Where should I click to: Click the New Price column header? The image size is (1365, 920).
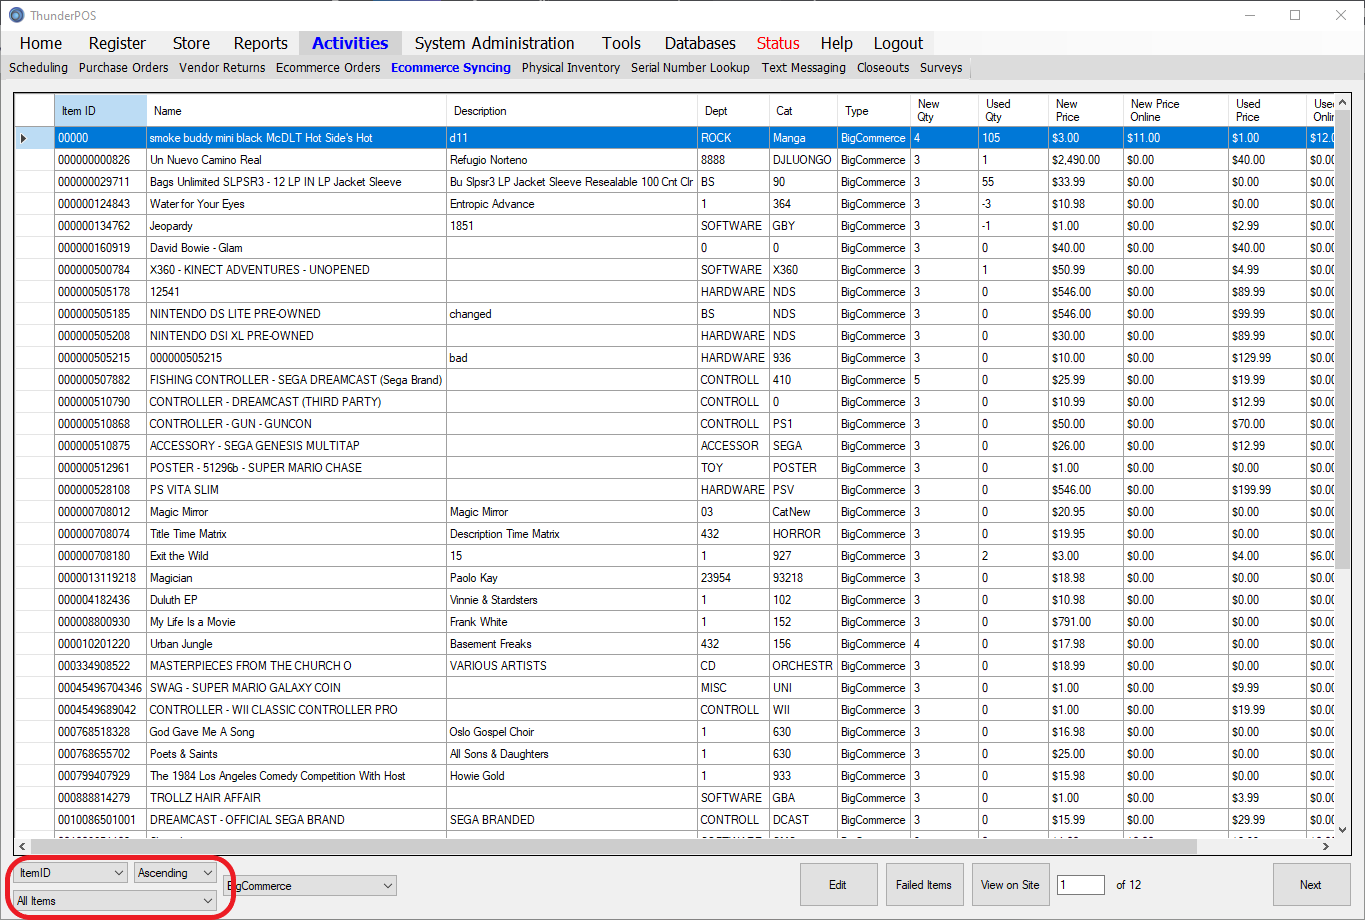pyautogui.click(x=1086, y=111)
